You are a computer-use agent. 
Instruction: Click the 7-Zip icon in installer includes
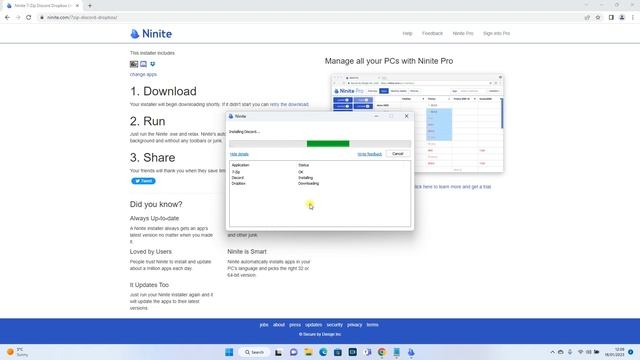[x=134, y=64]
